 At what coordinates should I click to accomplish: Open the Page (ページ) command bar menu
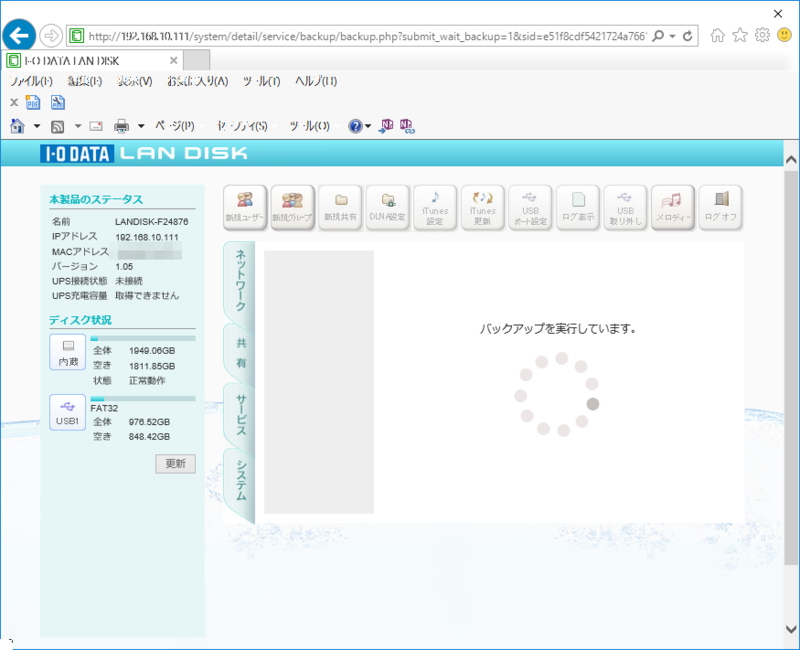(x=175, y=126)
